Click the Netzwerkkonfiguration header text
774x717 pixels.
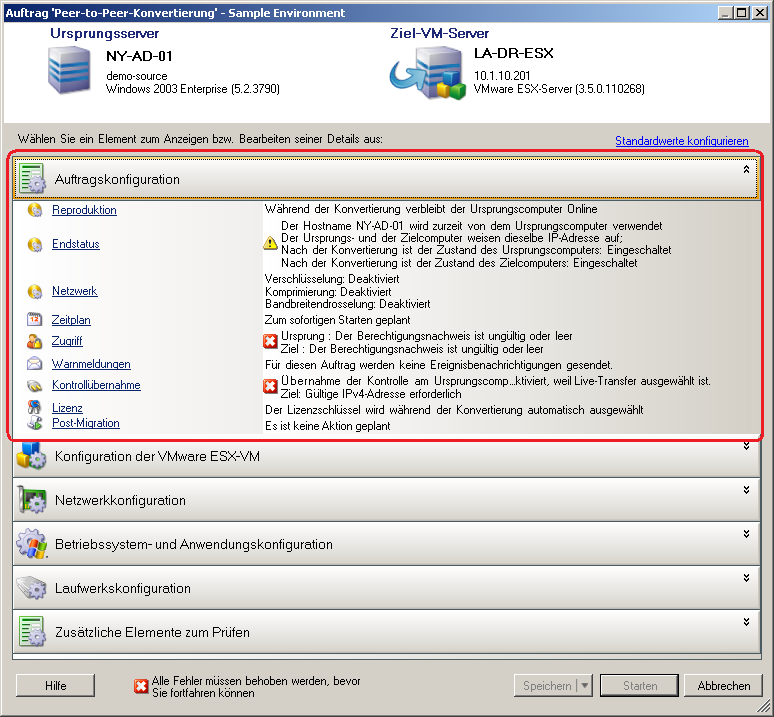[120, 500]
